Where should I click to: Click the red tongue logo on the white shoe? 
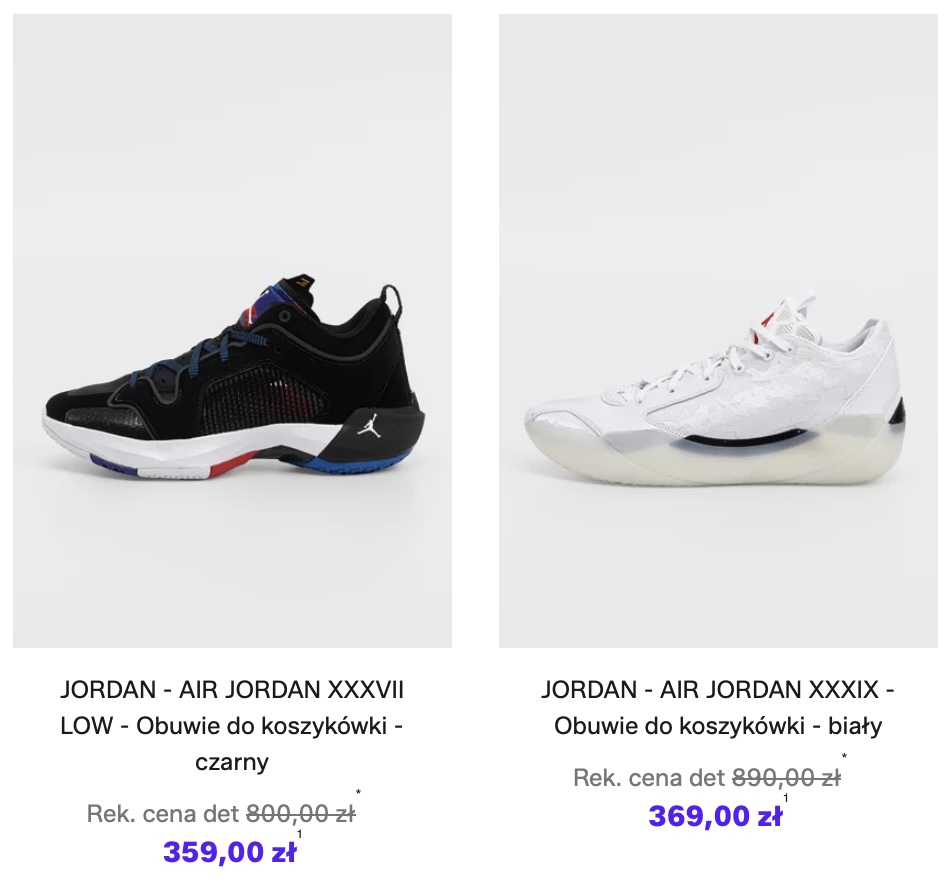click(768, 320)
